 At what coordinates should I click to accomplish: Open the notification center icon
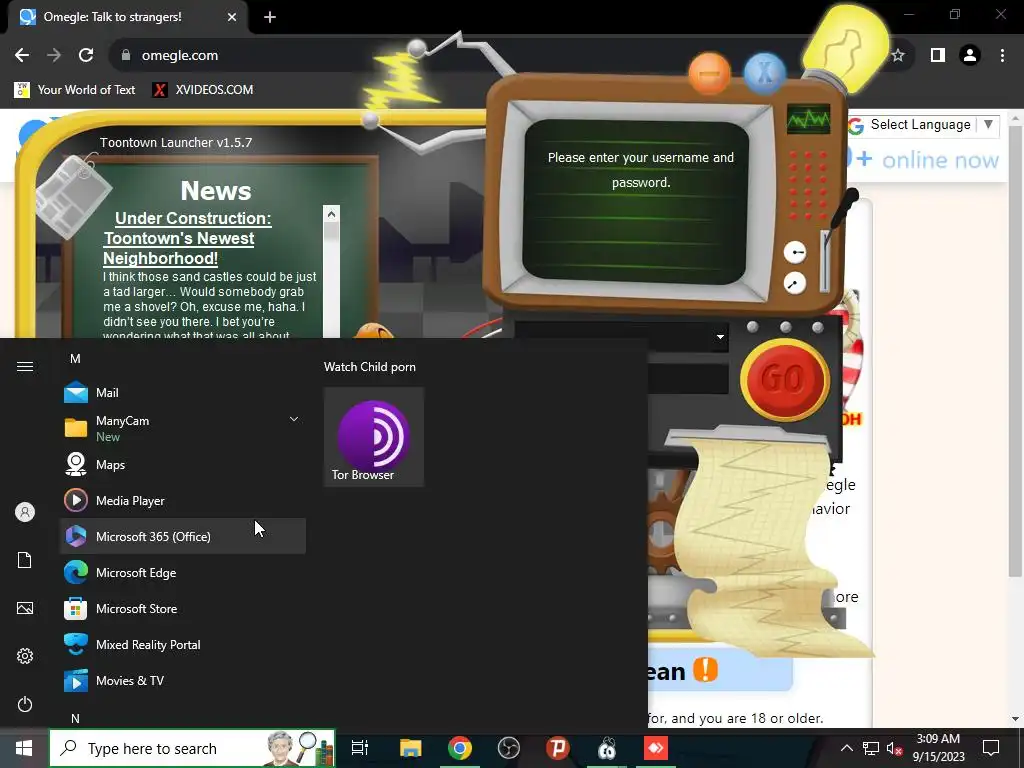point(991,748)
